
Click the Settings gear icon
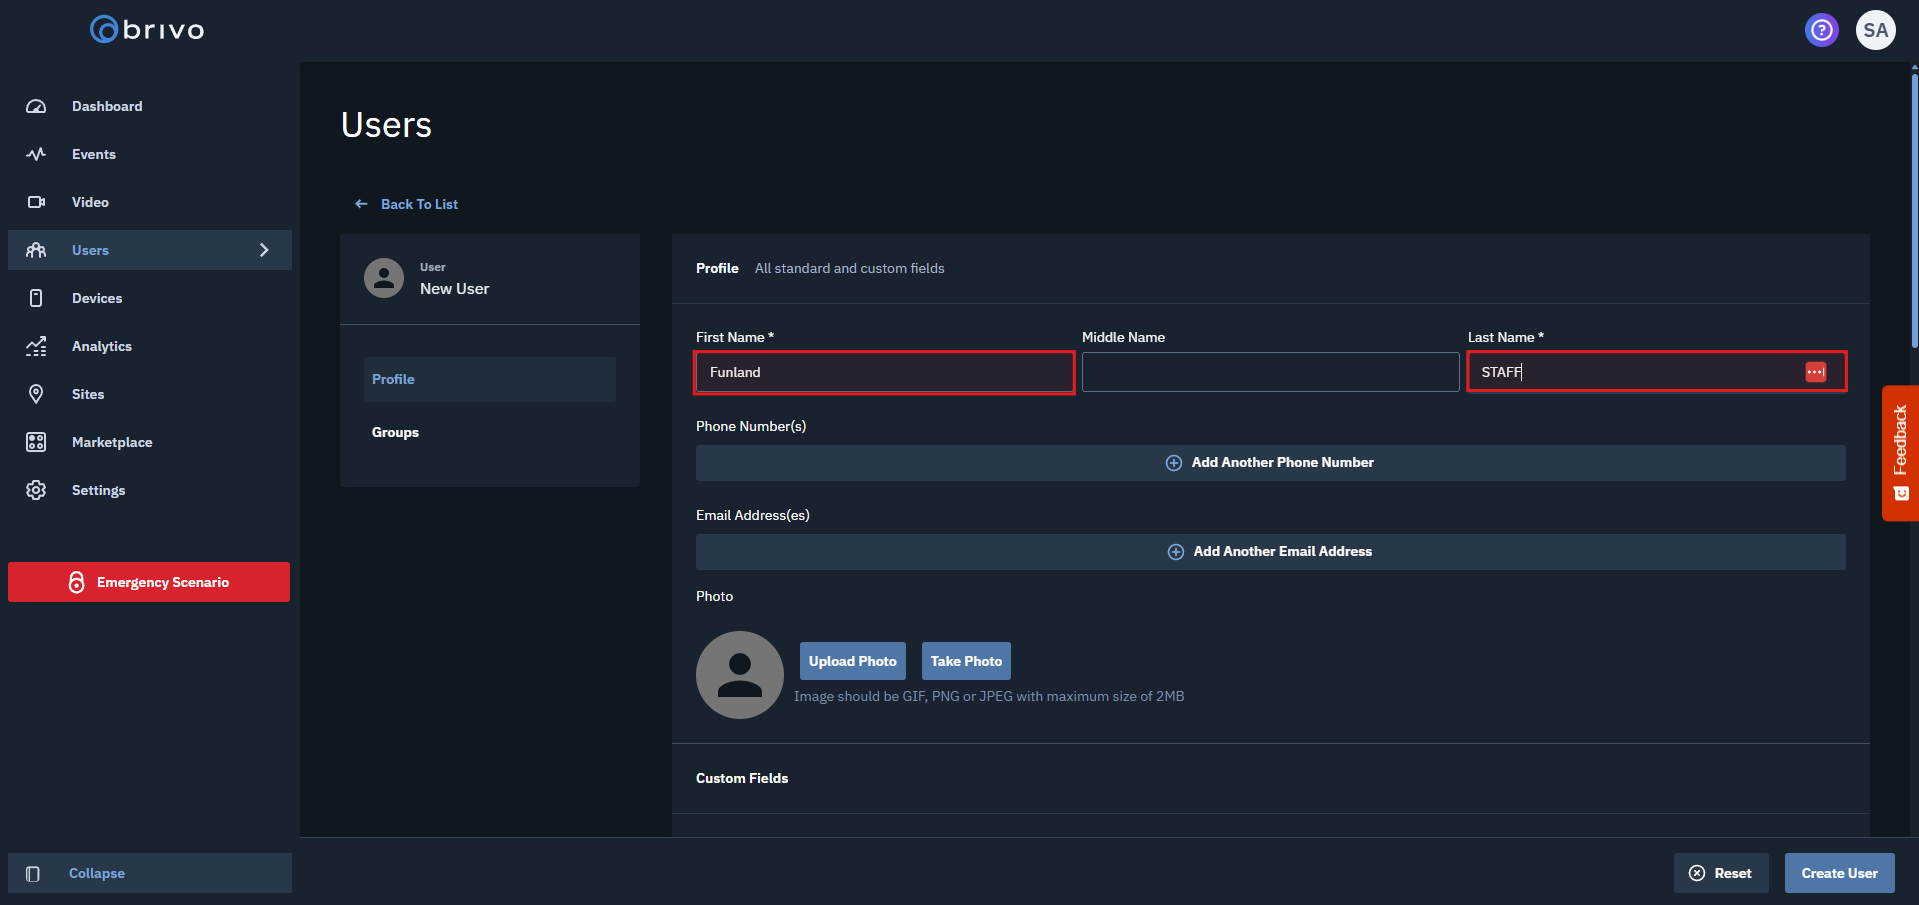(x=36, y=490)
